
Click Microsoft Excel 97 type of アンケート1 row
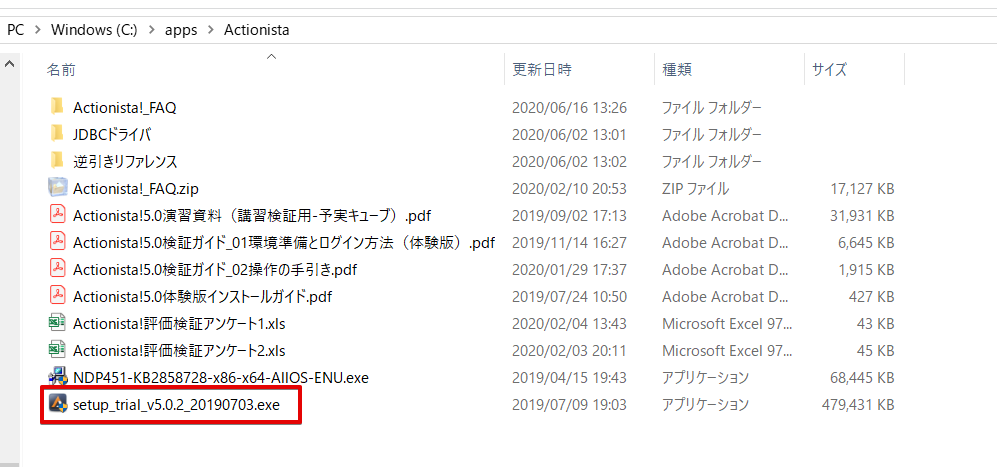pyautogui.click(x=727, y=323)
